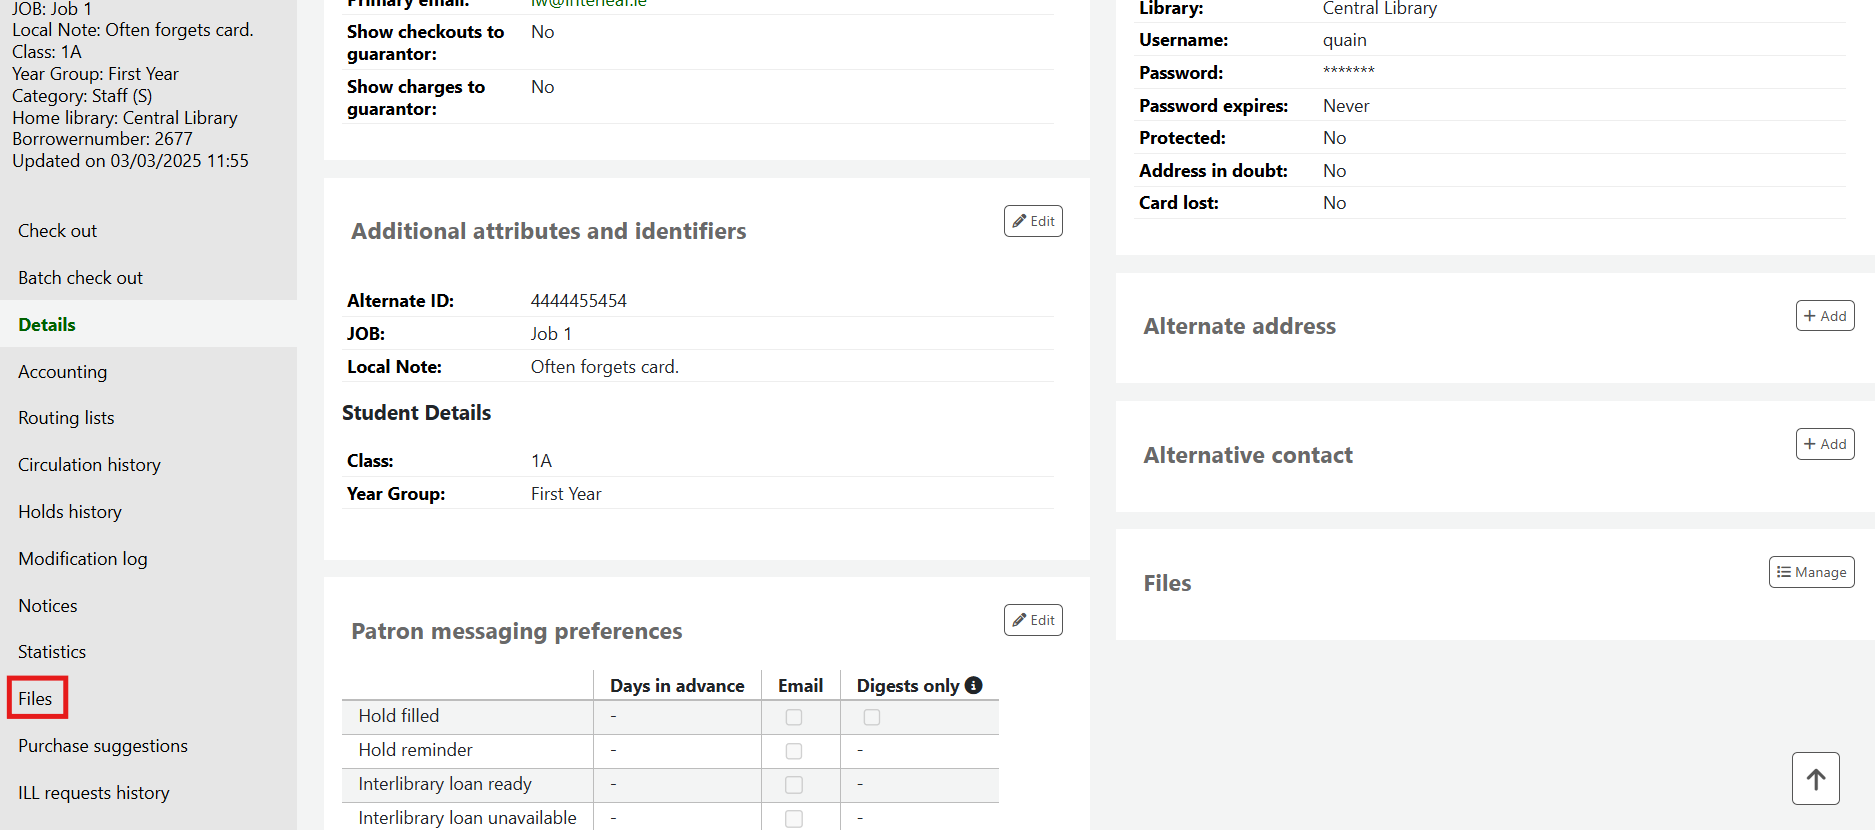Viewport: 1875px width, 830px height.
Task: View ILL requests history
Action: tap(94, 793)
